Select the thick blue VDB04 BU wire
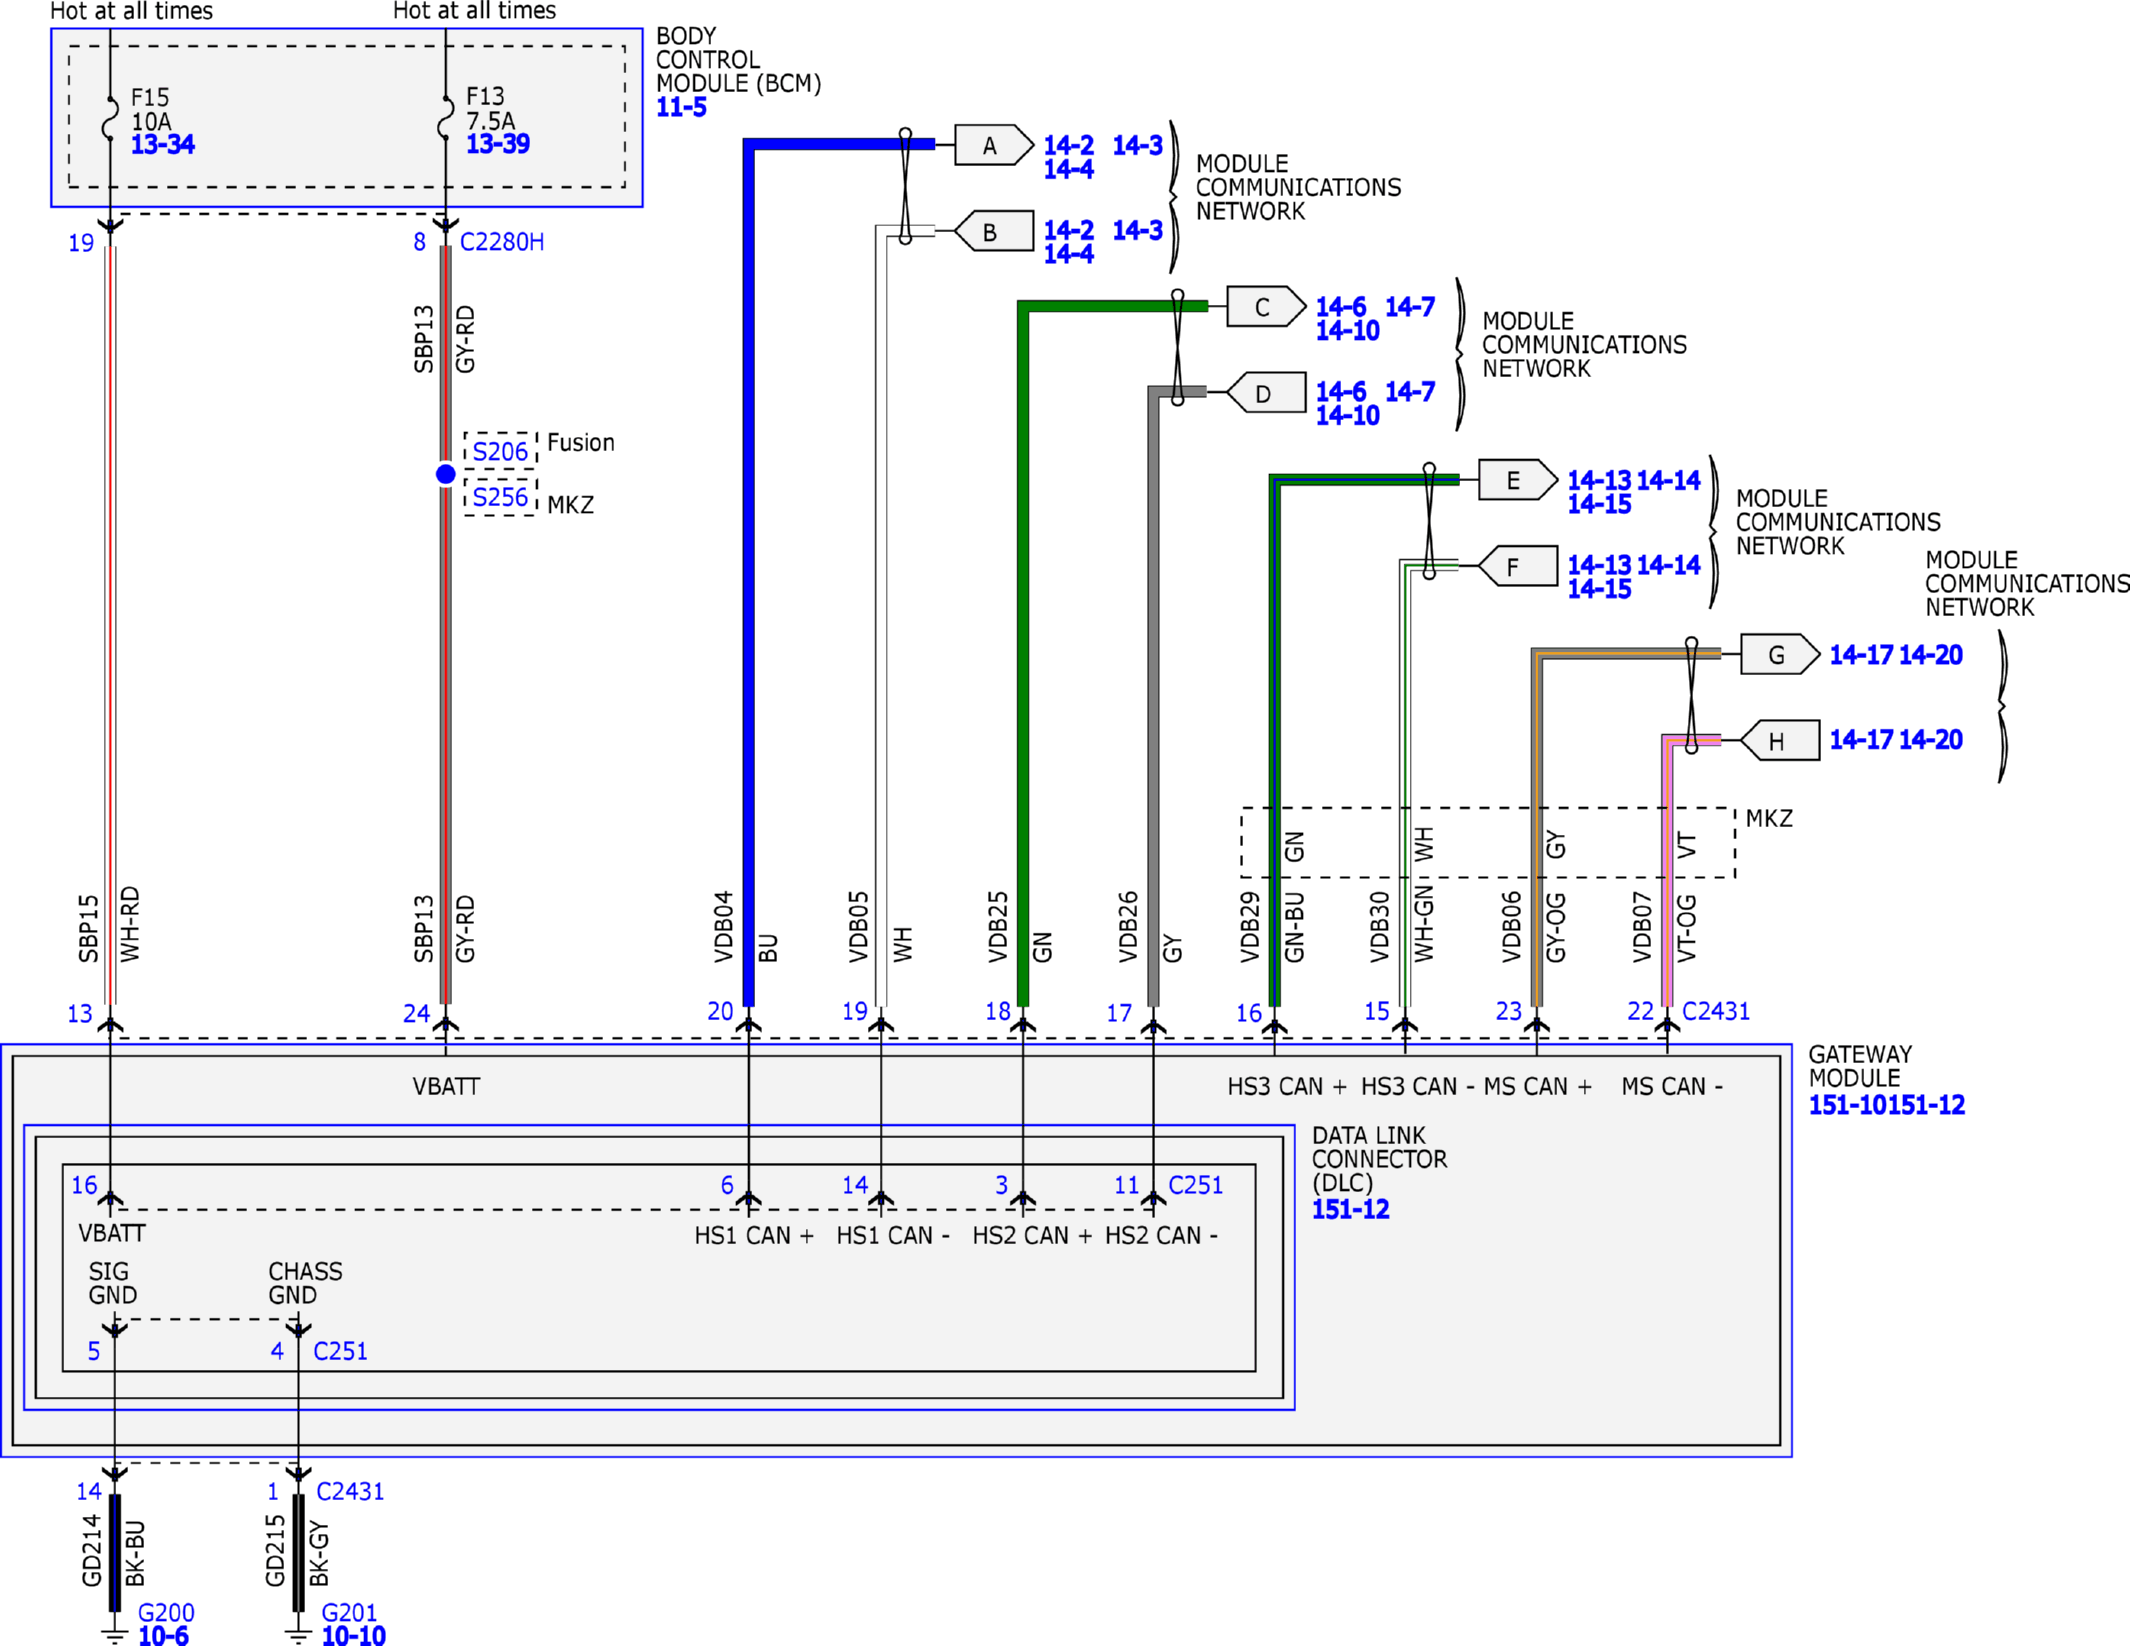The height and width of the screenshot is (1646, 2130). coord(748,570)
